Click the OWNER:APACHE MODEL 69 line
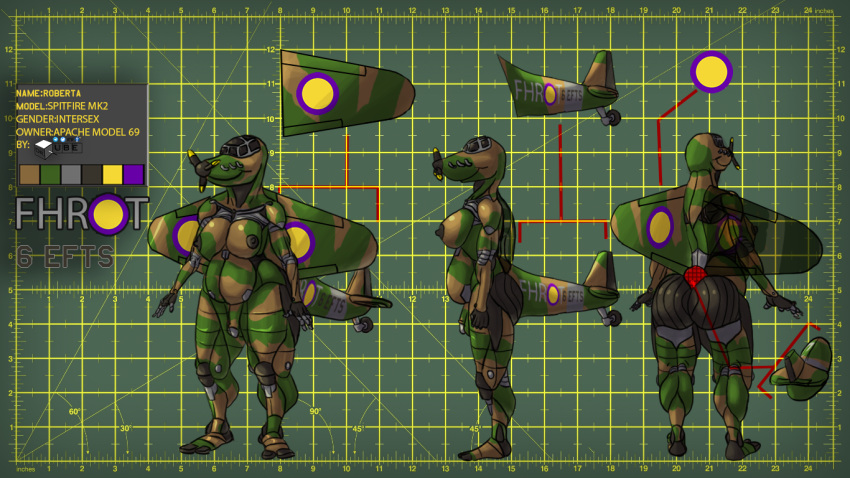 (x=79, y=132)
